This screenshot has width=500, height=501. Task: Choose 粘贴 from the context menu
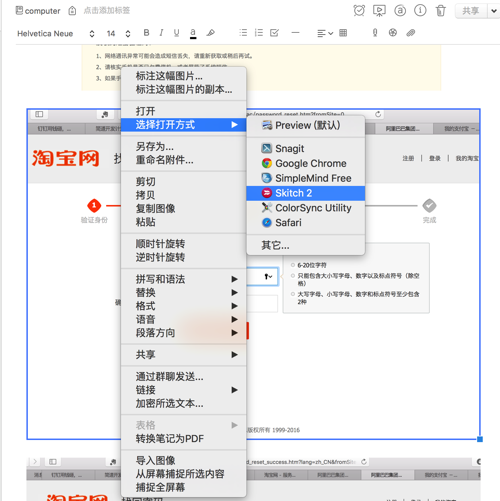(x=184, y=222)
